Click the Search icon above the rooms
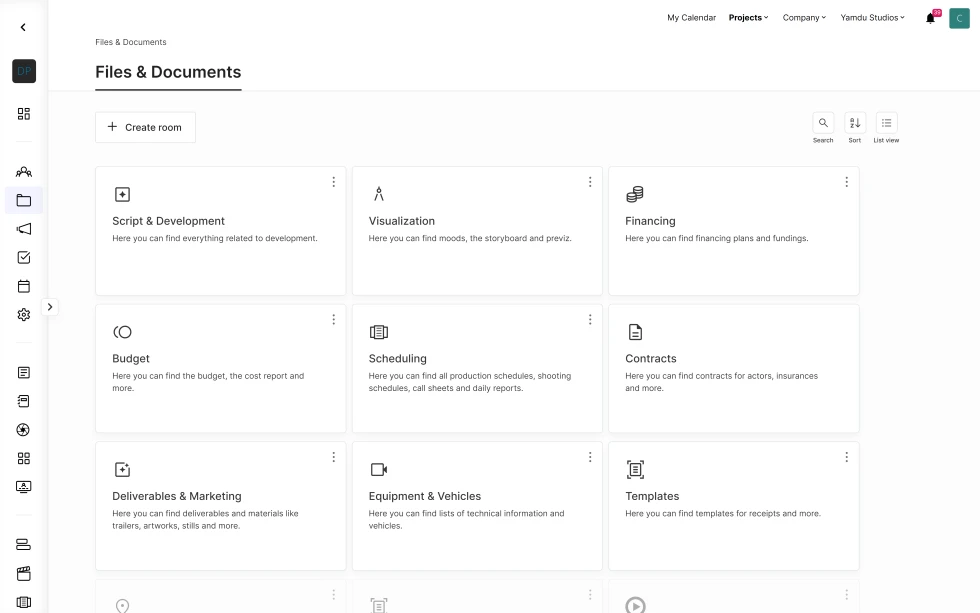Viewport: 980px width, 613px height. tap(823, 123)
